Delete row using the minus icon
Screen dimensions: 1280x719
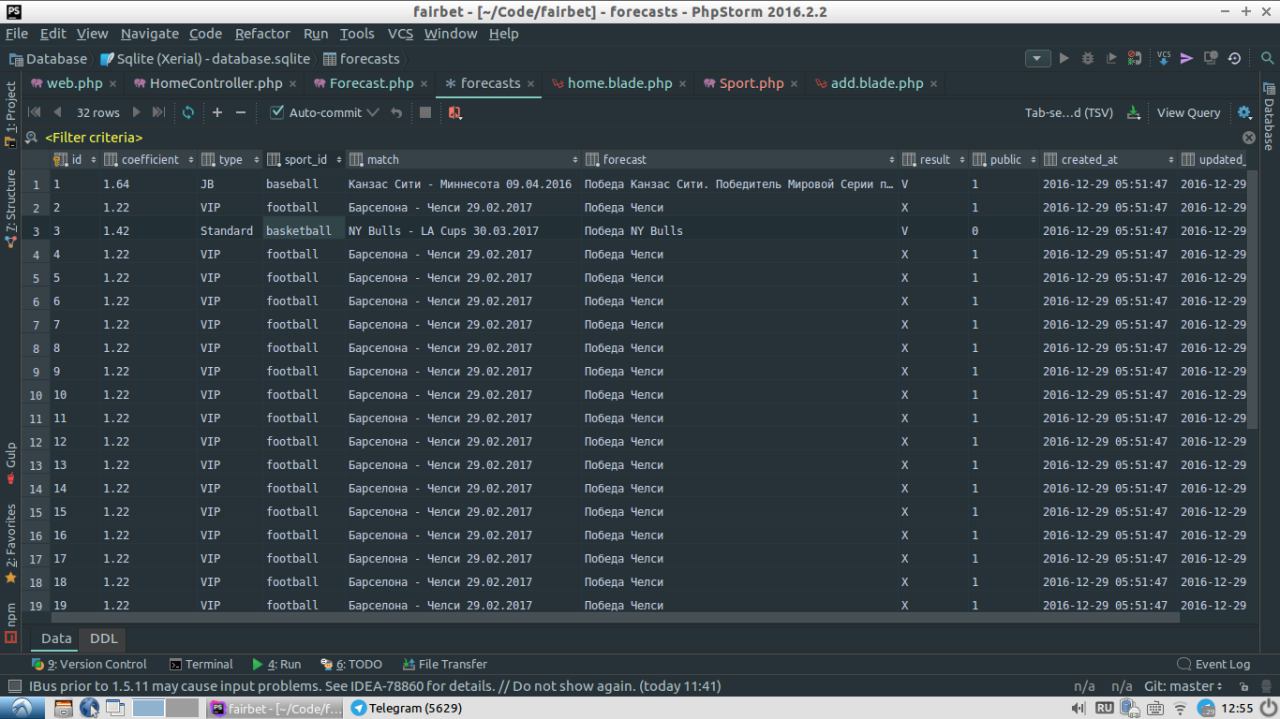[x=240, y=113]
